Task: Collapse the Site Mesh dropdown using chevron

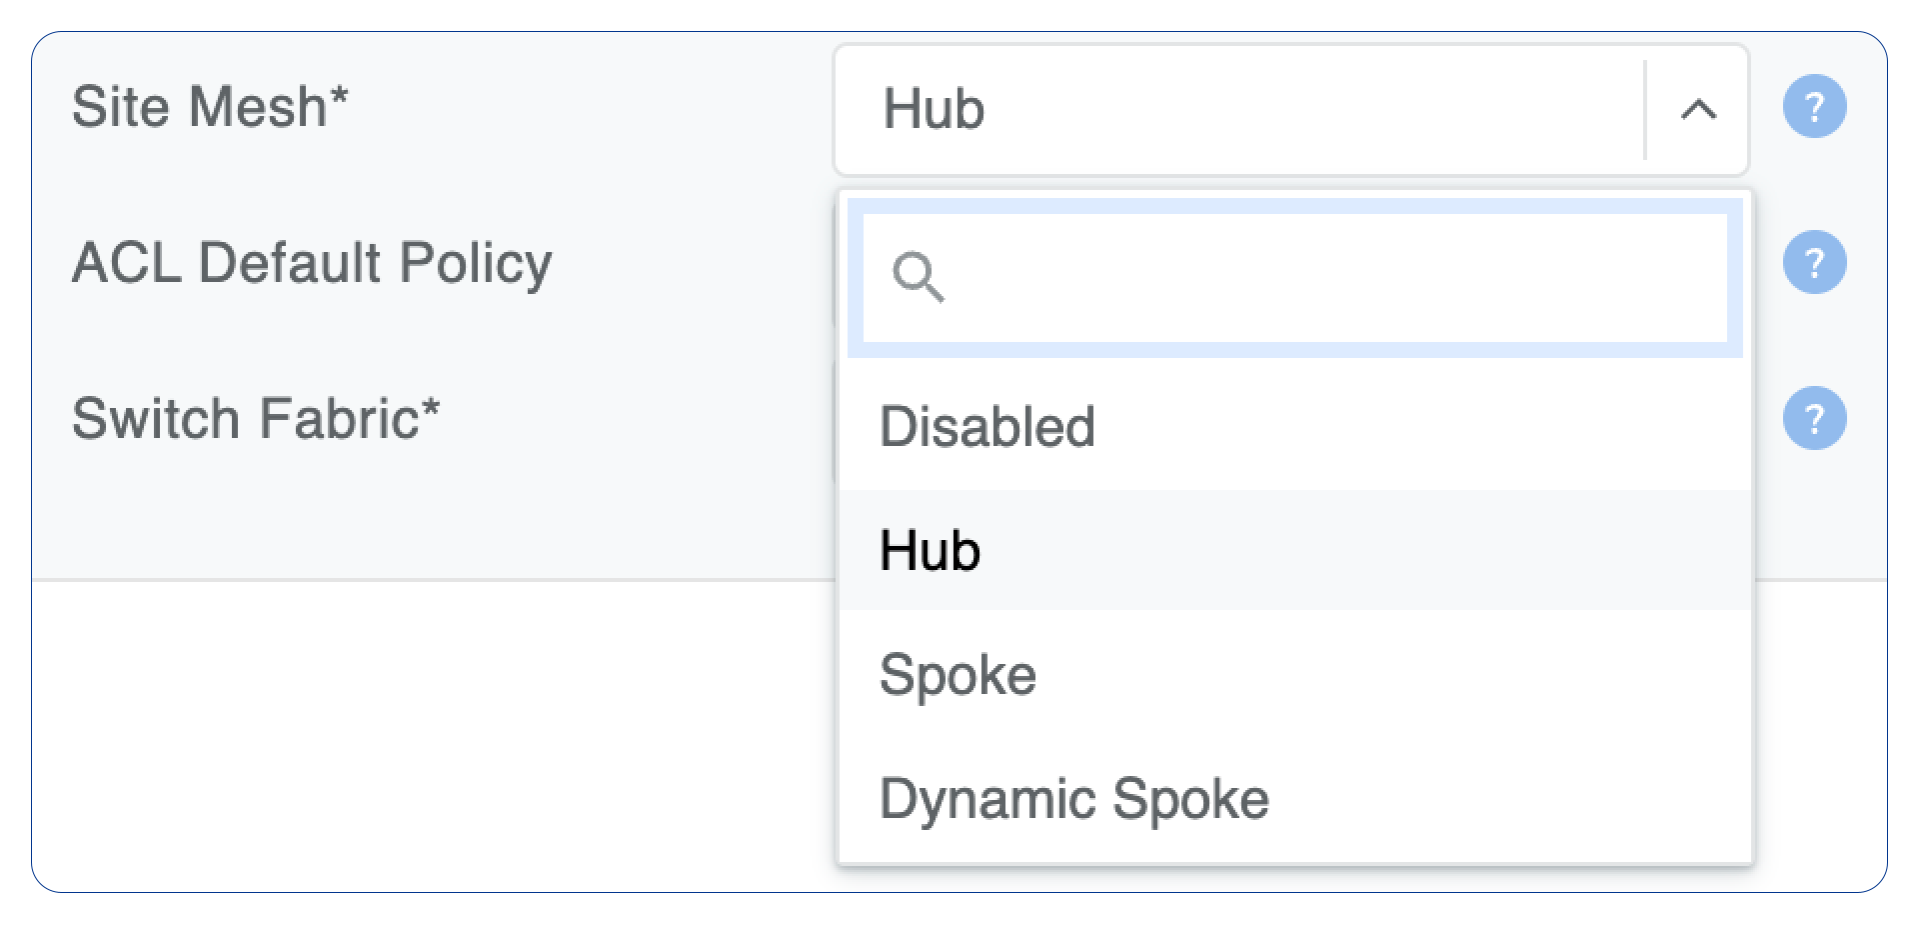Action: tap(1698, 109)
